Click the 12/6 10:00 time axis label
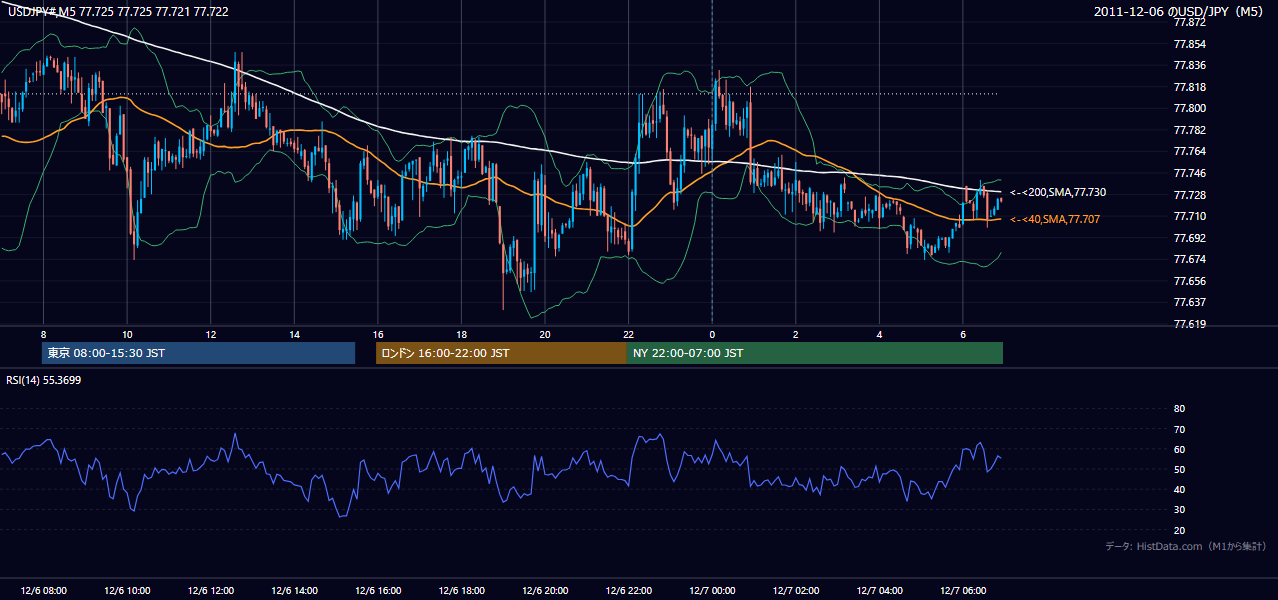Screen dimensions: 1278x600 click(x=127, y=591)
